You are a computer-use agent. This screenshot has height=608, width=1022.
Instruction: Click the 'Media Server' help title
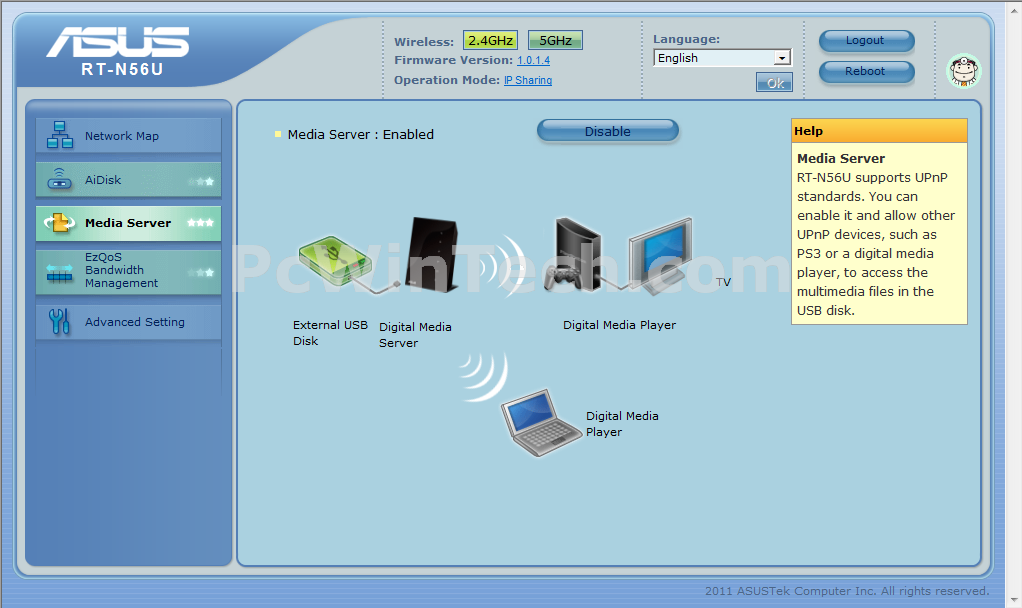click(841, 158)
